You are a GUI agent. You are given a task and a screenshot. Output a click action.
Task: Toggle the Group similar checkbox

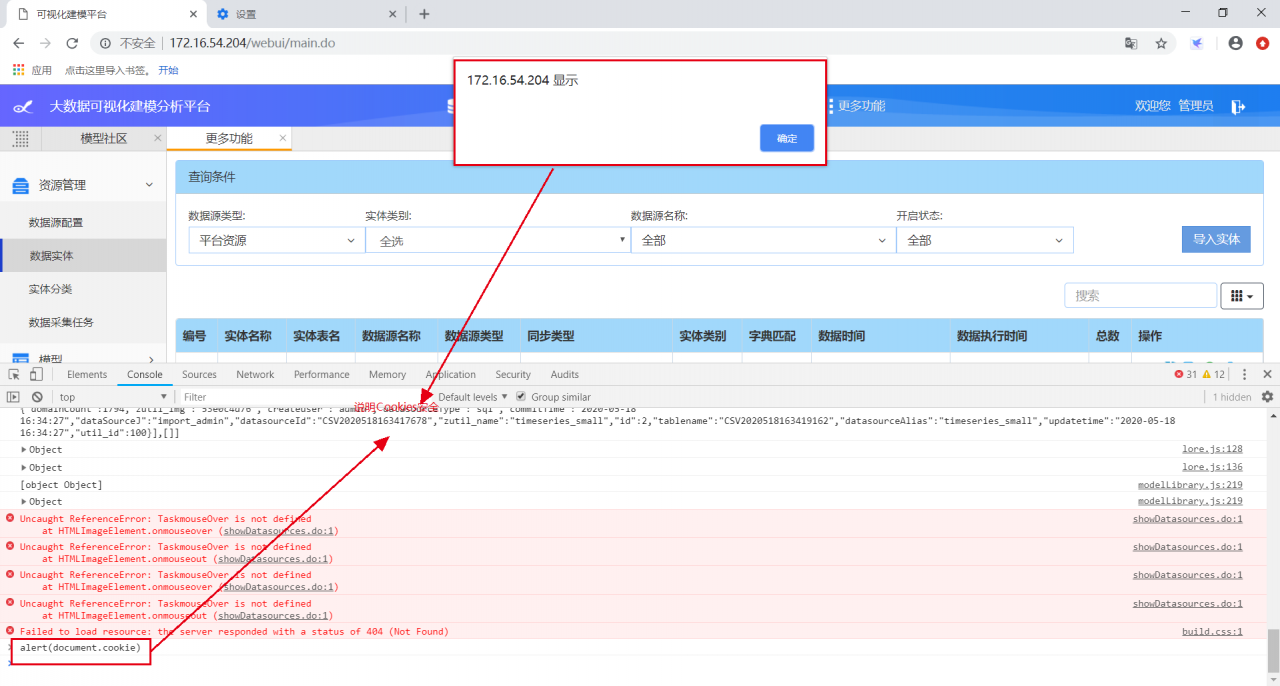(521, 397)
